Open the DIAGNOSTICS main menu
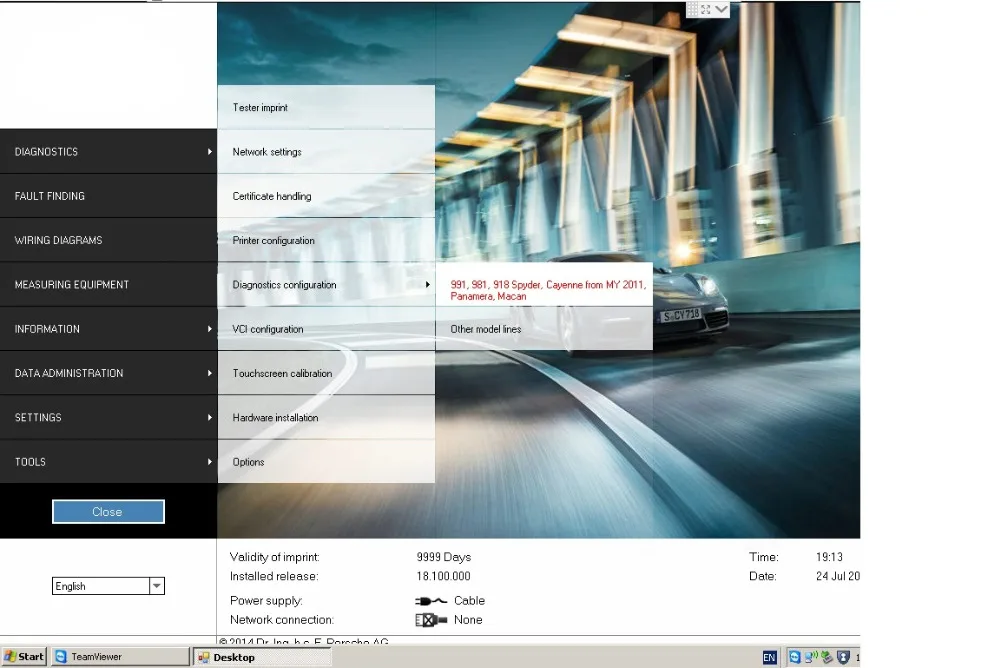This screenshot has height=668, width=1000. (x=108, y=152)
